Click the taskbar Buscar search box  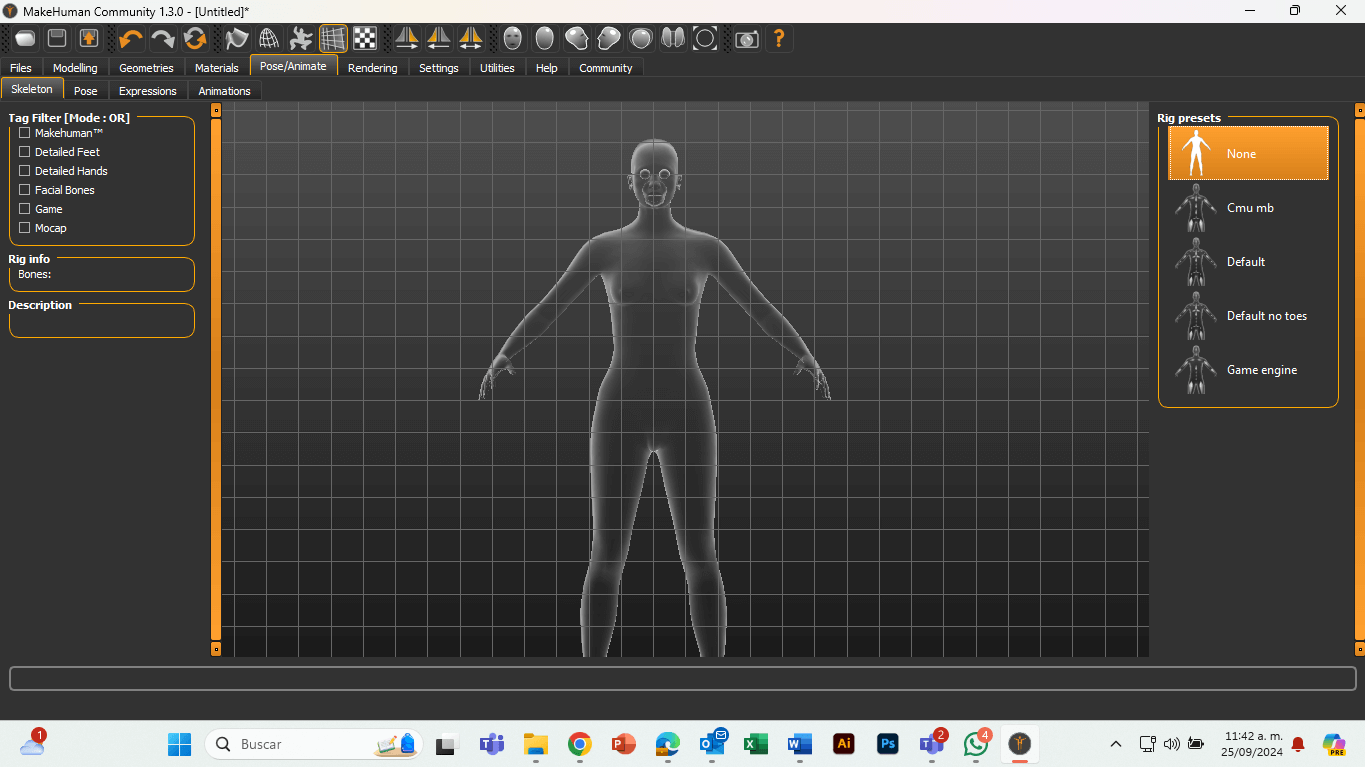[314, 744]
